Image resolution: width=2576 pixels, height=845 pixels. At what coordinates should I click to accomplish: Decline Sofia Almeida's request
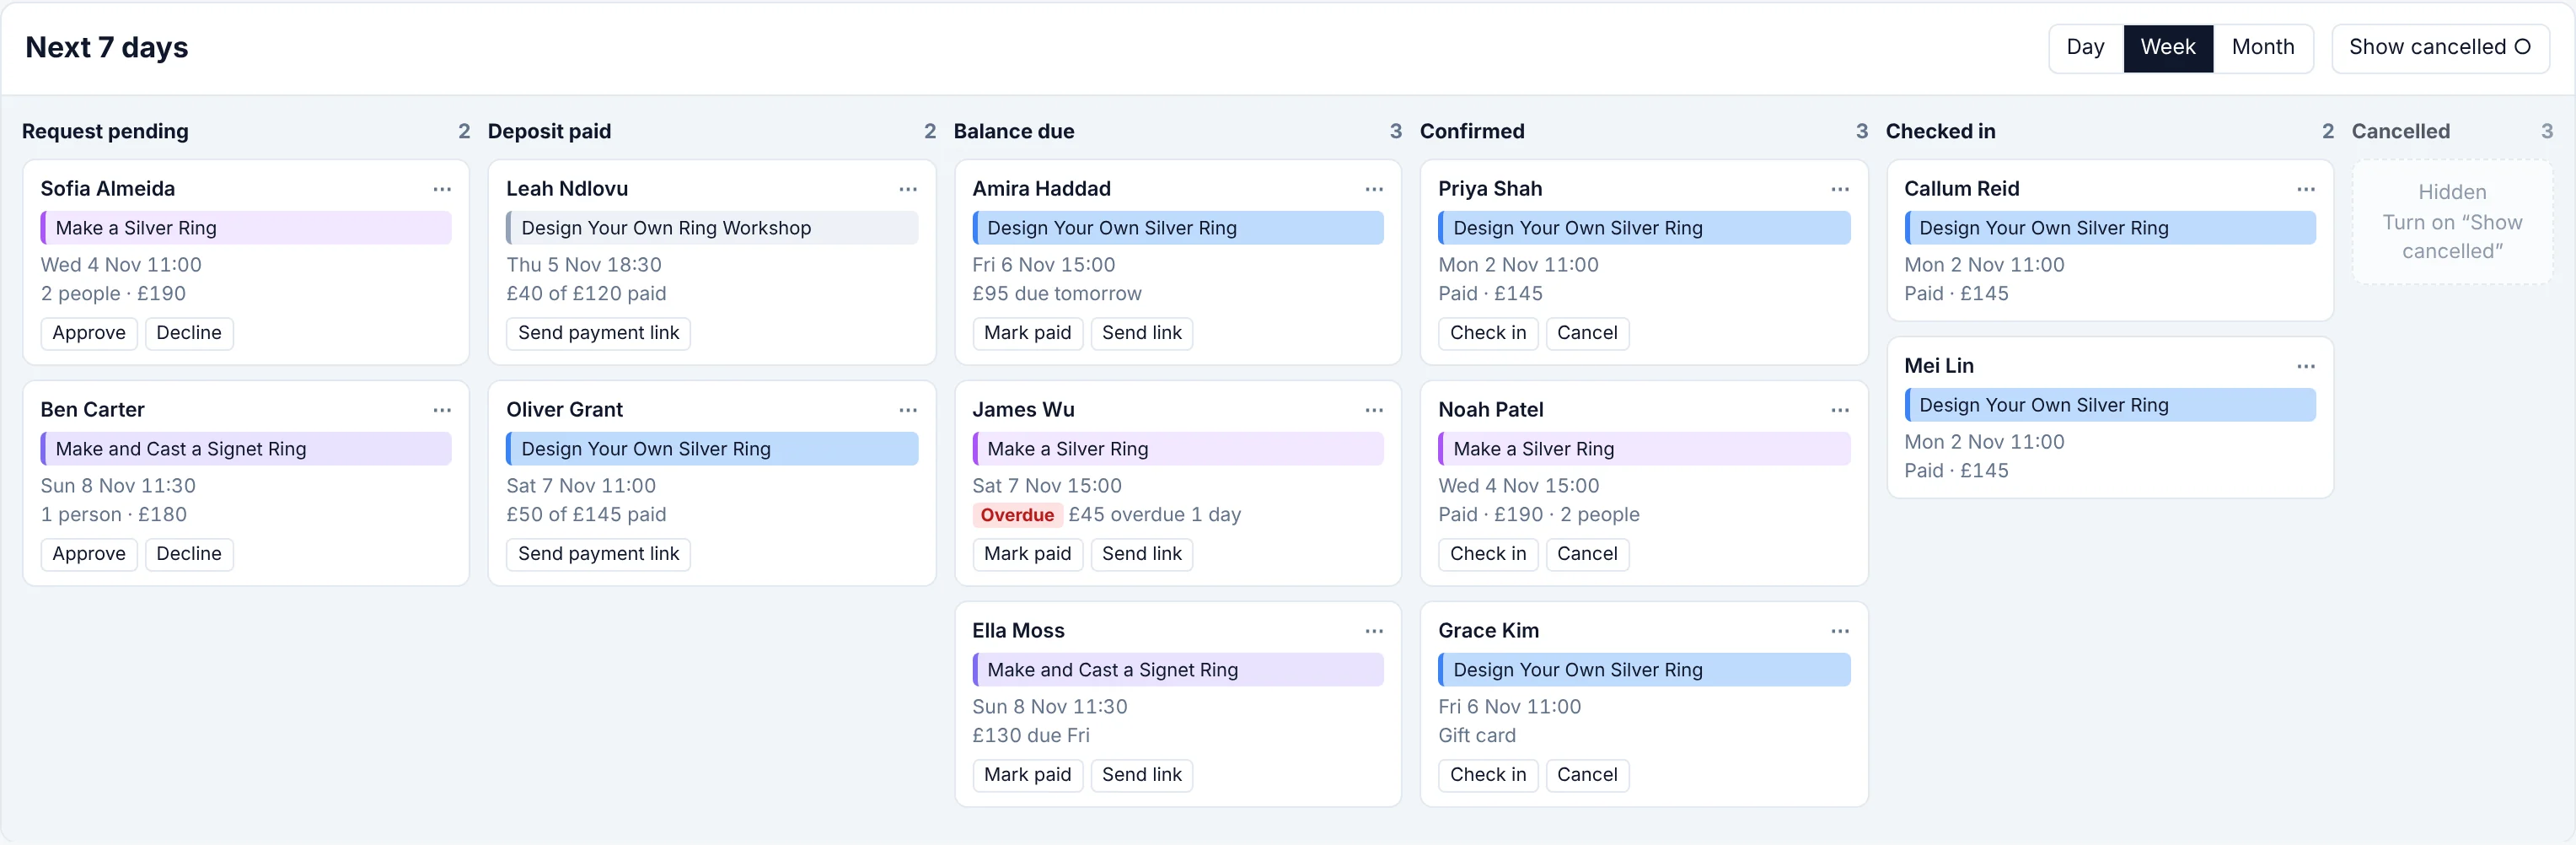pyautogui.click(x=189, y=333)
